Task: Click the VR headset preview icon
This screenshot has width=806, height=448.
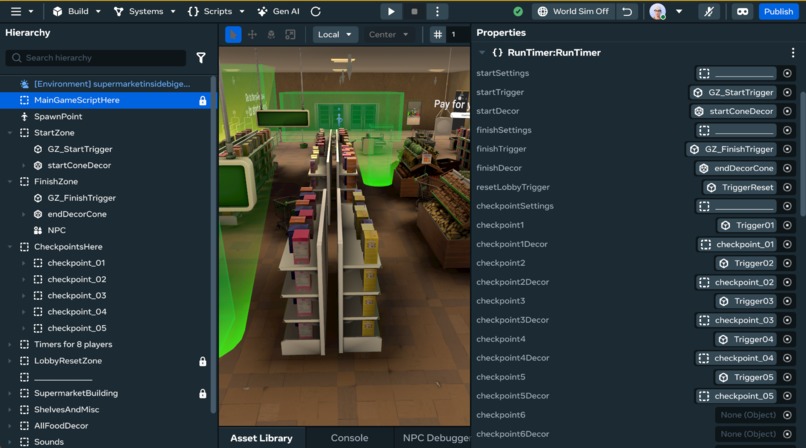Action: [742, 11]
